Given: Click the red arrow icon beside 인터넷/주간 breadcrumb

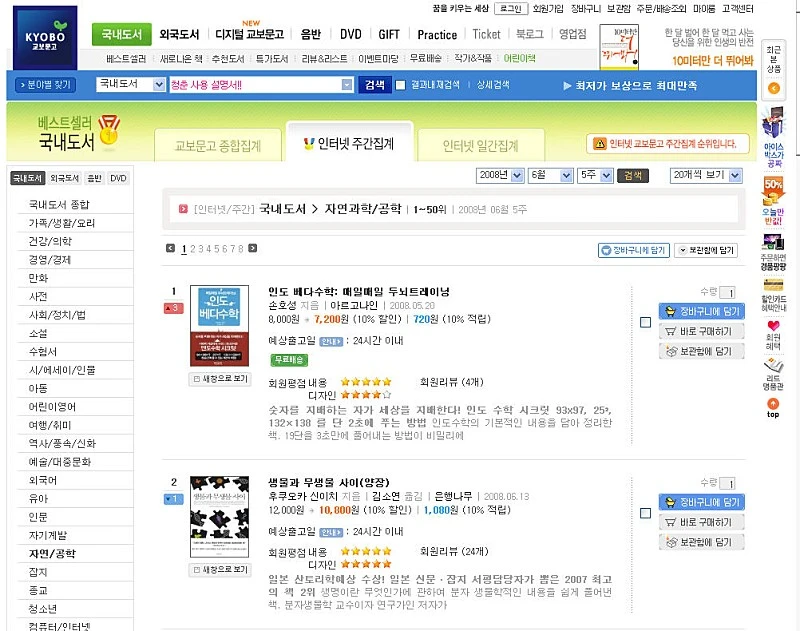Looking at the screenshot, I should click(x=183, y=209).
